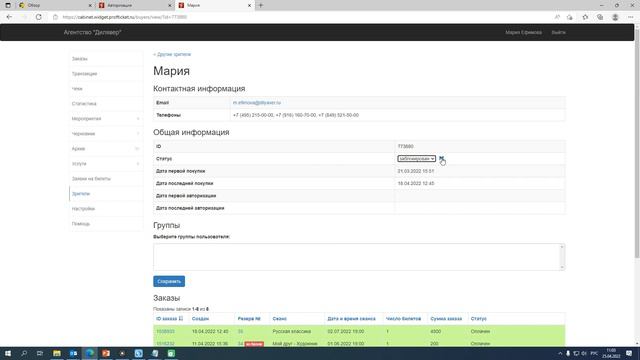
Task: Expand Архив sidebar submenu
Action: tap(106, 149)
